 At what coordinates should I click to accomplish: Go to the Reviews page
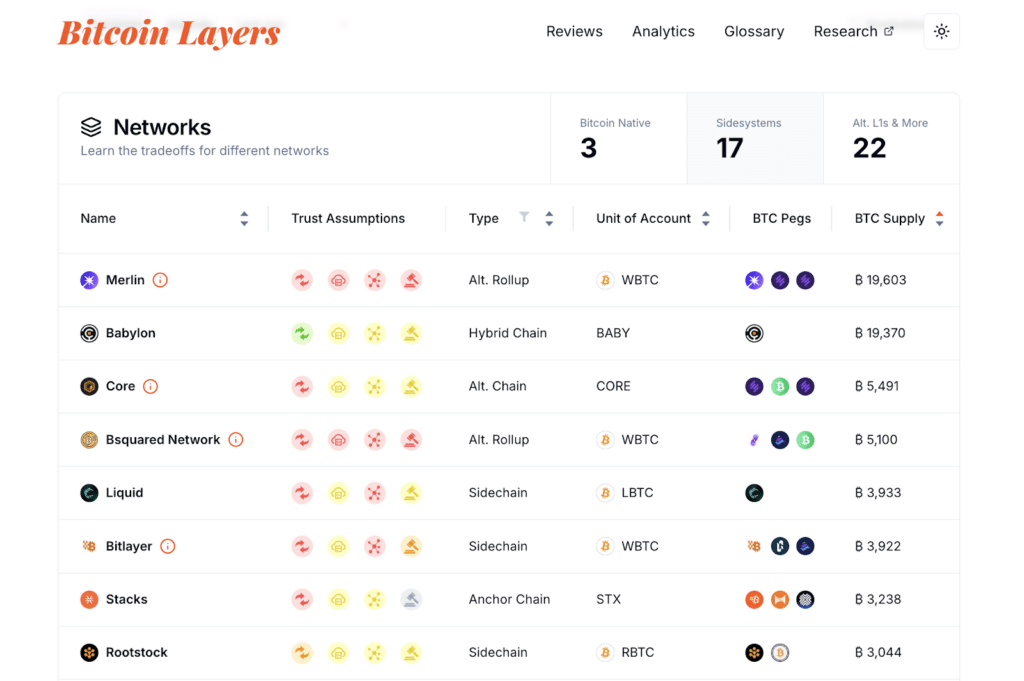pos(574,31)
